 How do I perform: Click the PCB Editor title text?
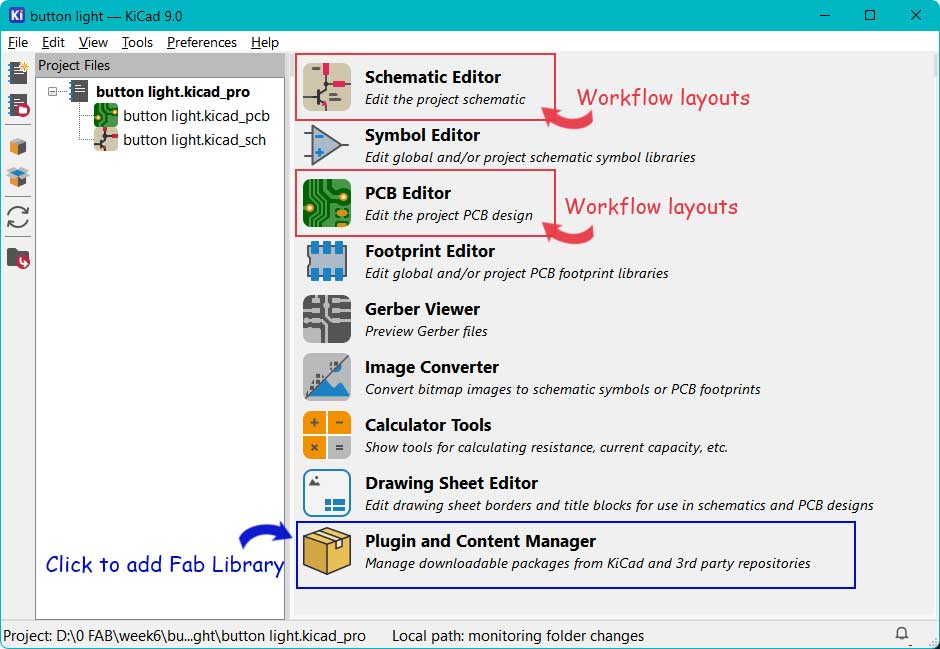tap(408, 193)
